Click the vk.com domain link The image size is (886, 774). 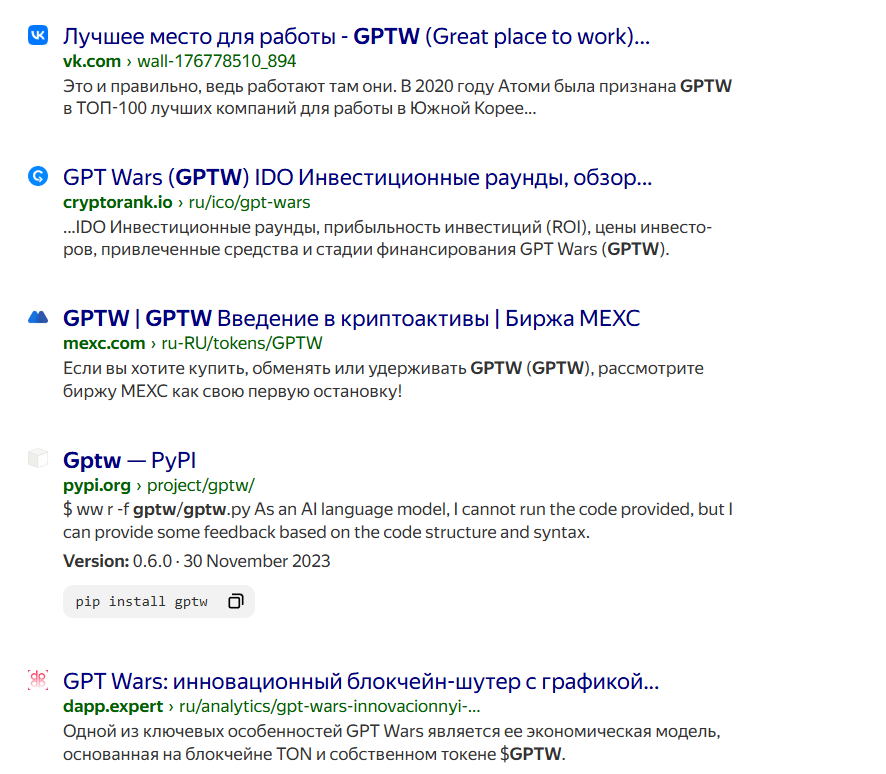(x=92, y=61)
